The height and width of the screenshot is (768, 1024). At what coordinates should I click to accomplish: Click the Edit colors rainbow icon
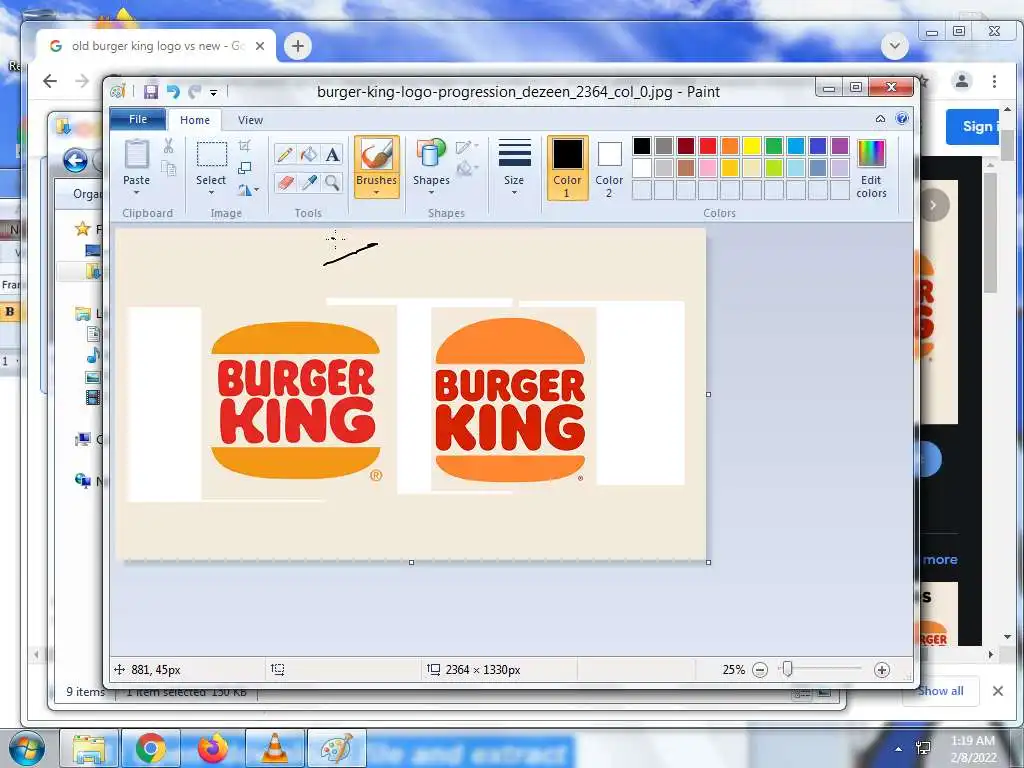click(x=871, y=154)
